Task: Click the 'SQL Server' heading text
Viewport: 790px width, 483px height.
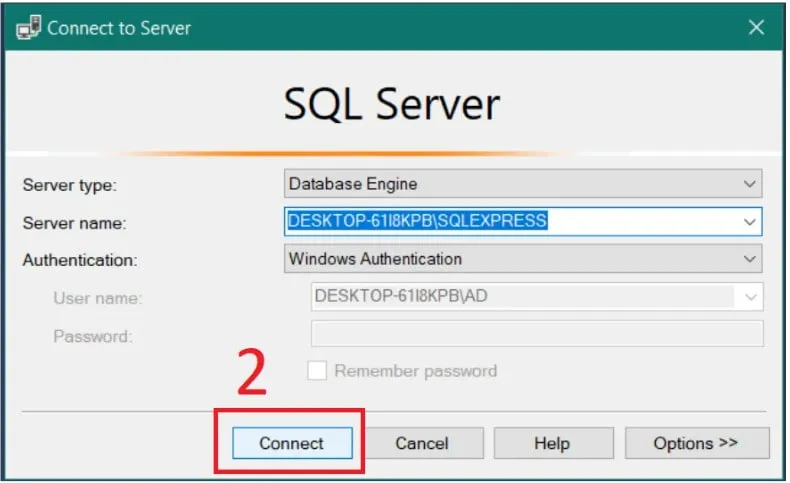Action: pos(392,105)
